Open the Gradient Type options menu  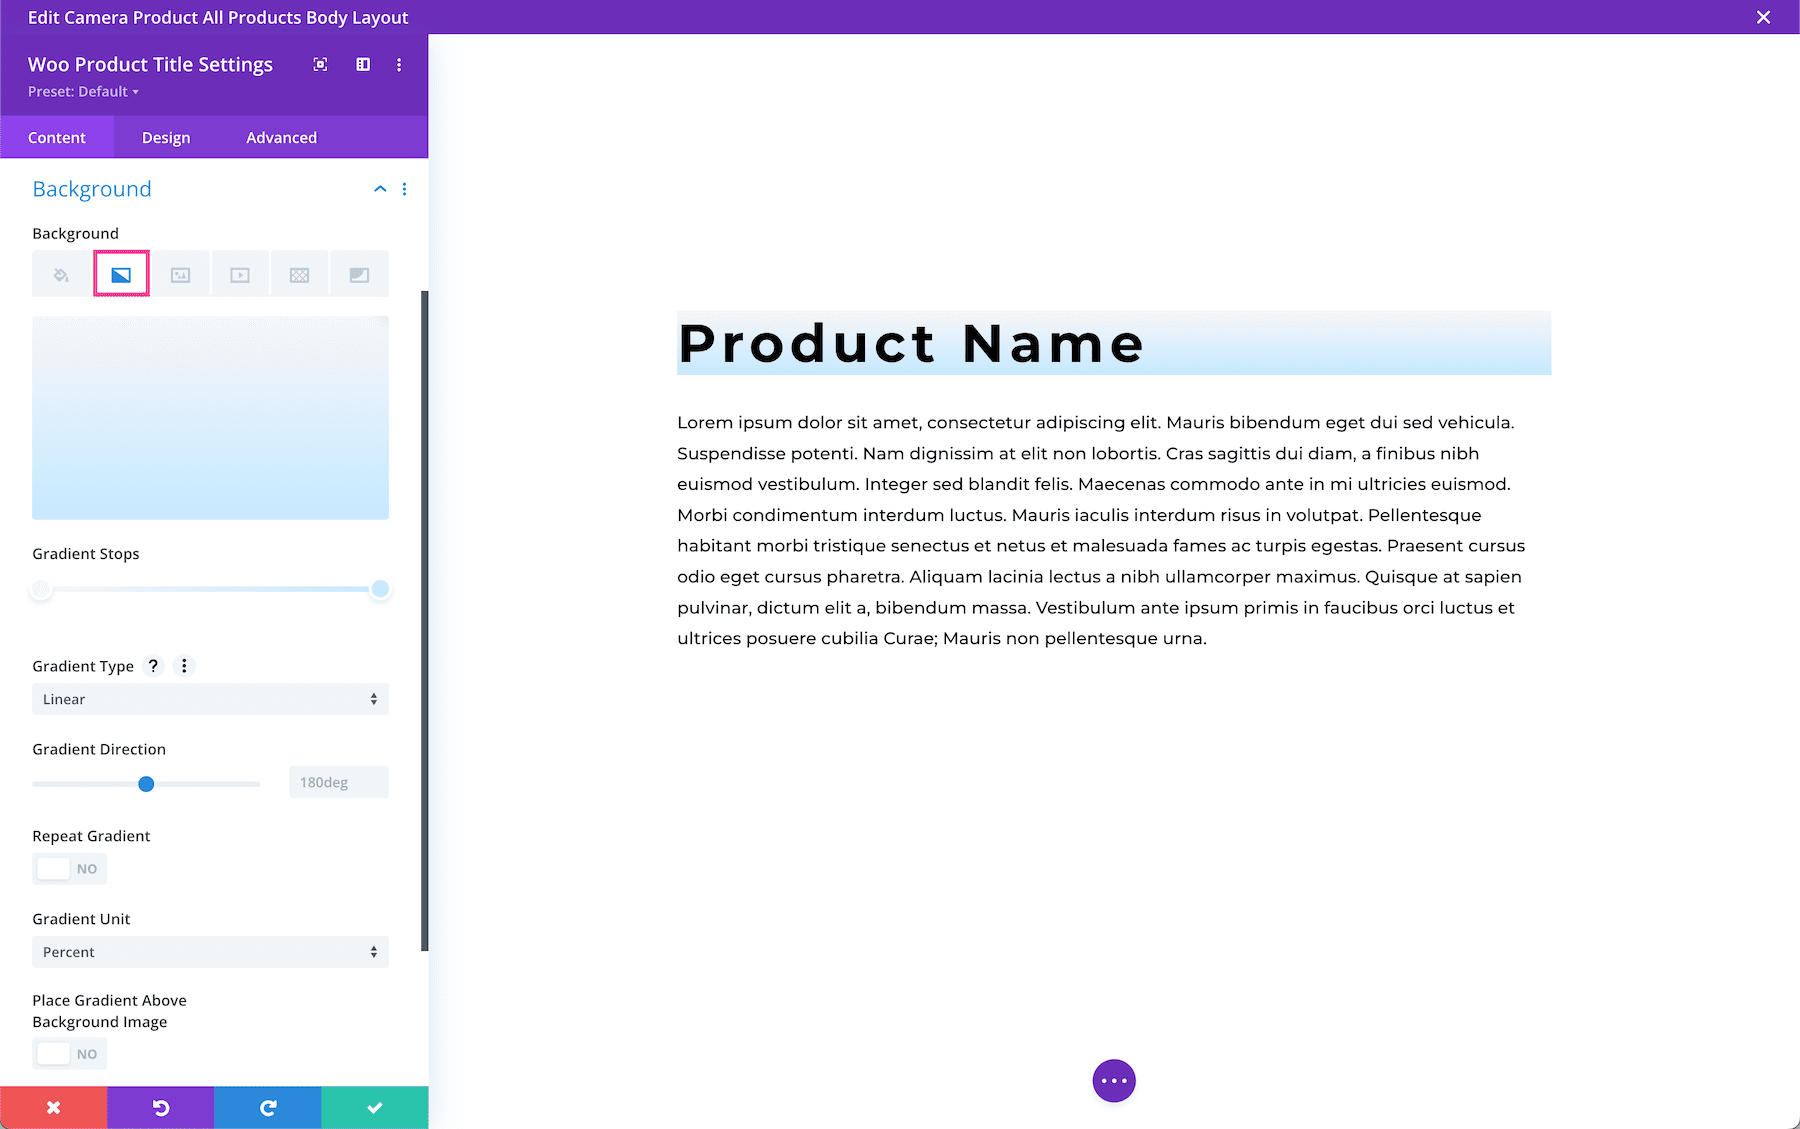coord(184,665)
